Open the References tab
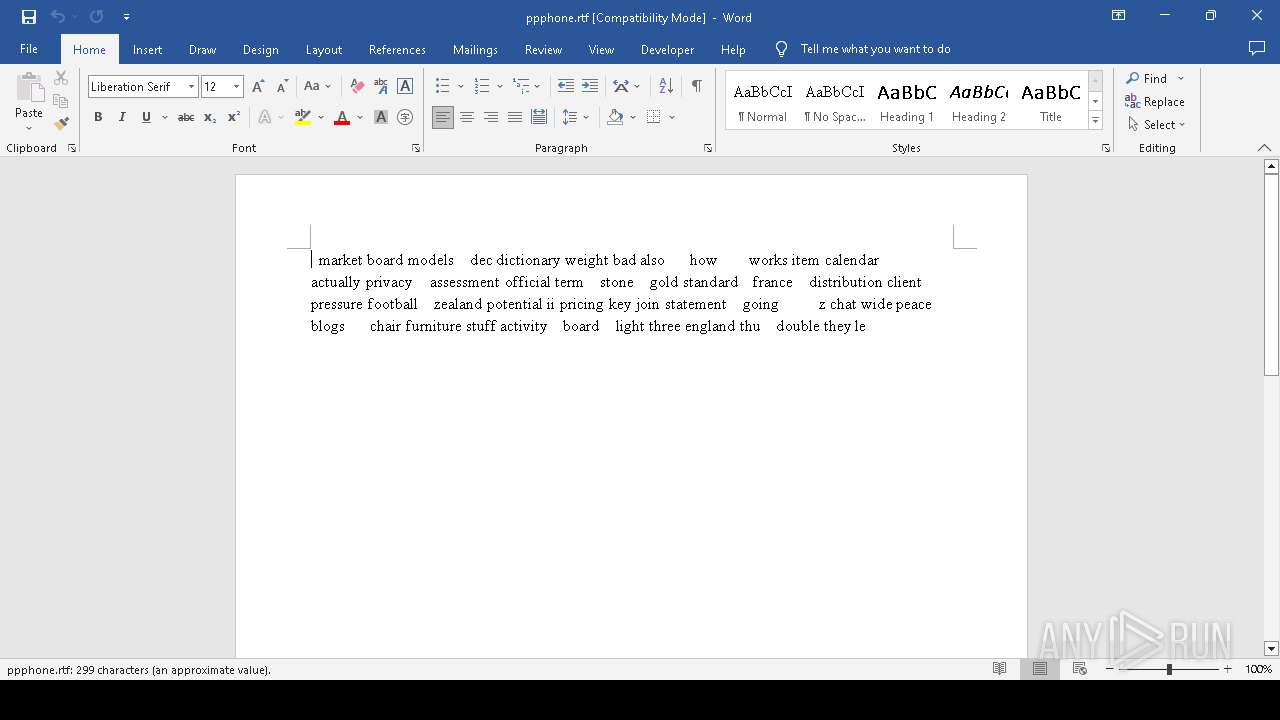1280x720 pixels. (397, 49)
